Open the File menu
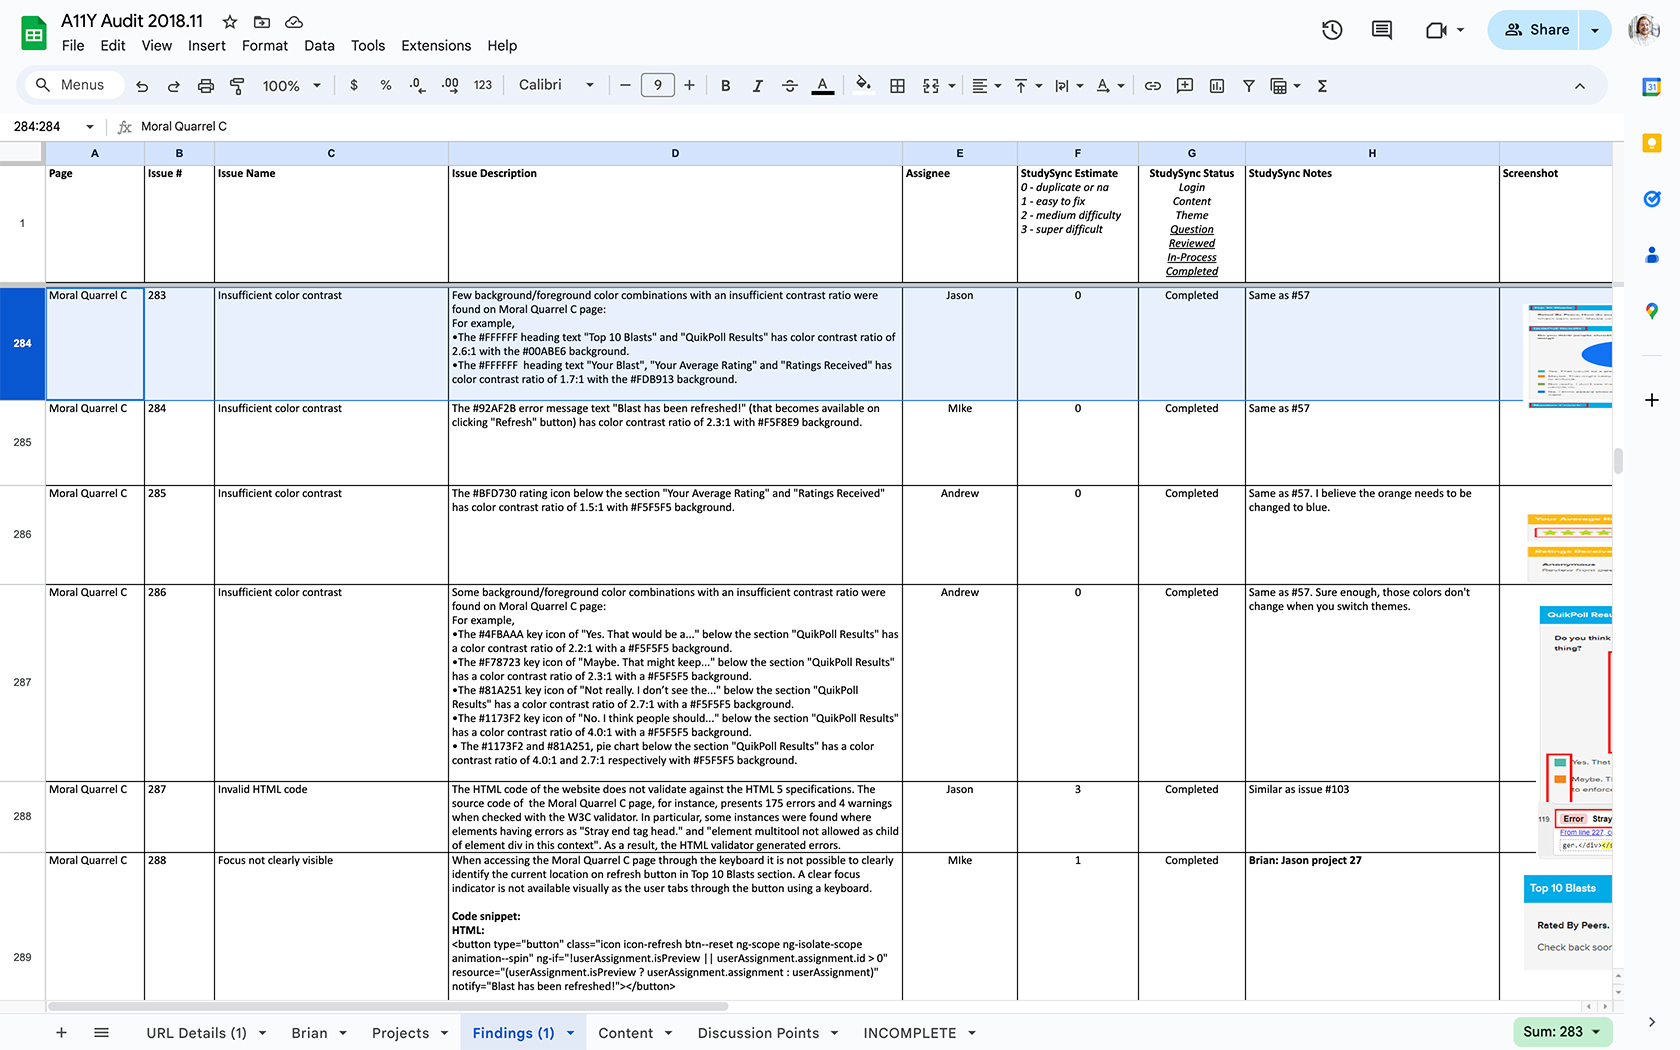This screenshot has width=1680, height=1050. 73,46
